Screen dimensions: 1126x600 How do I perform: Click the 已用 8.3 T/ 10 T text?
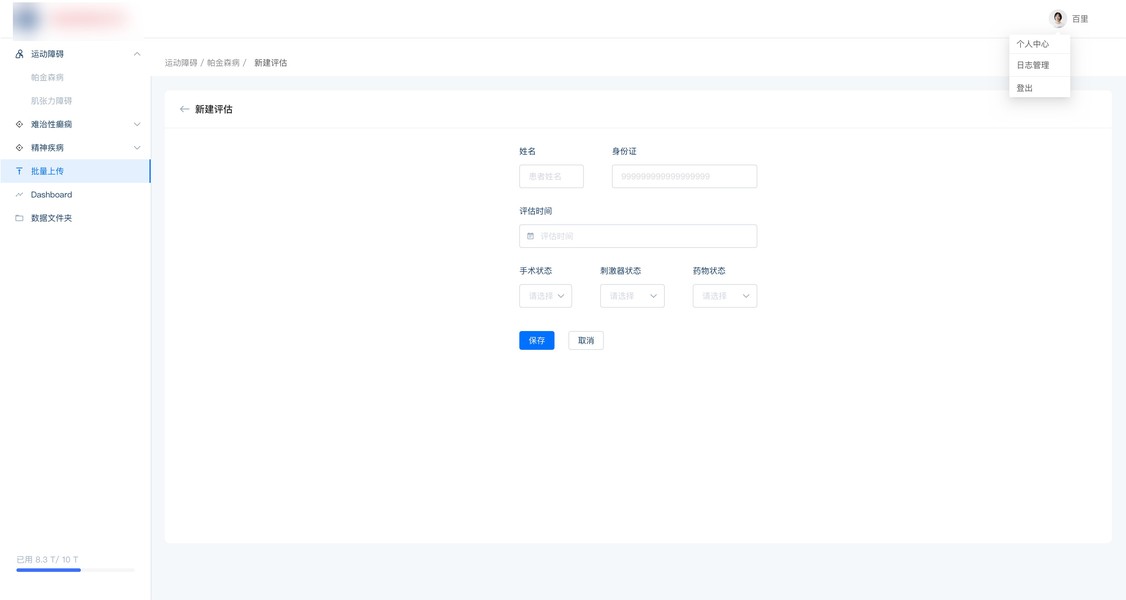[x=47, y=559]
